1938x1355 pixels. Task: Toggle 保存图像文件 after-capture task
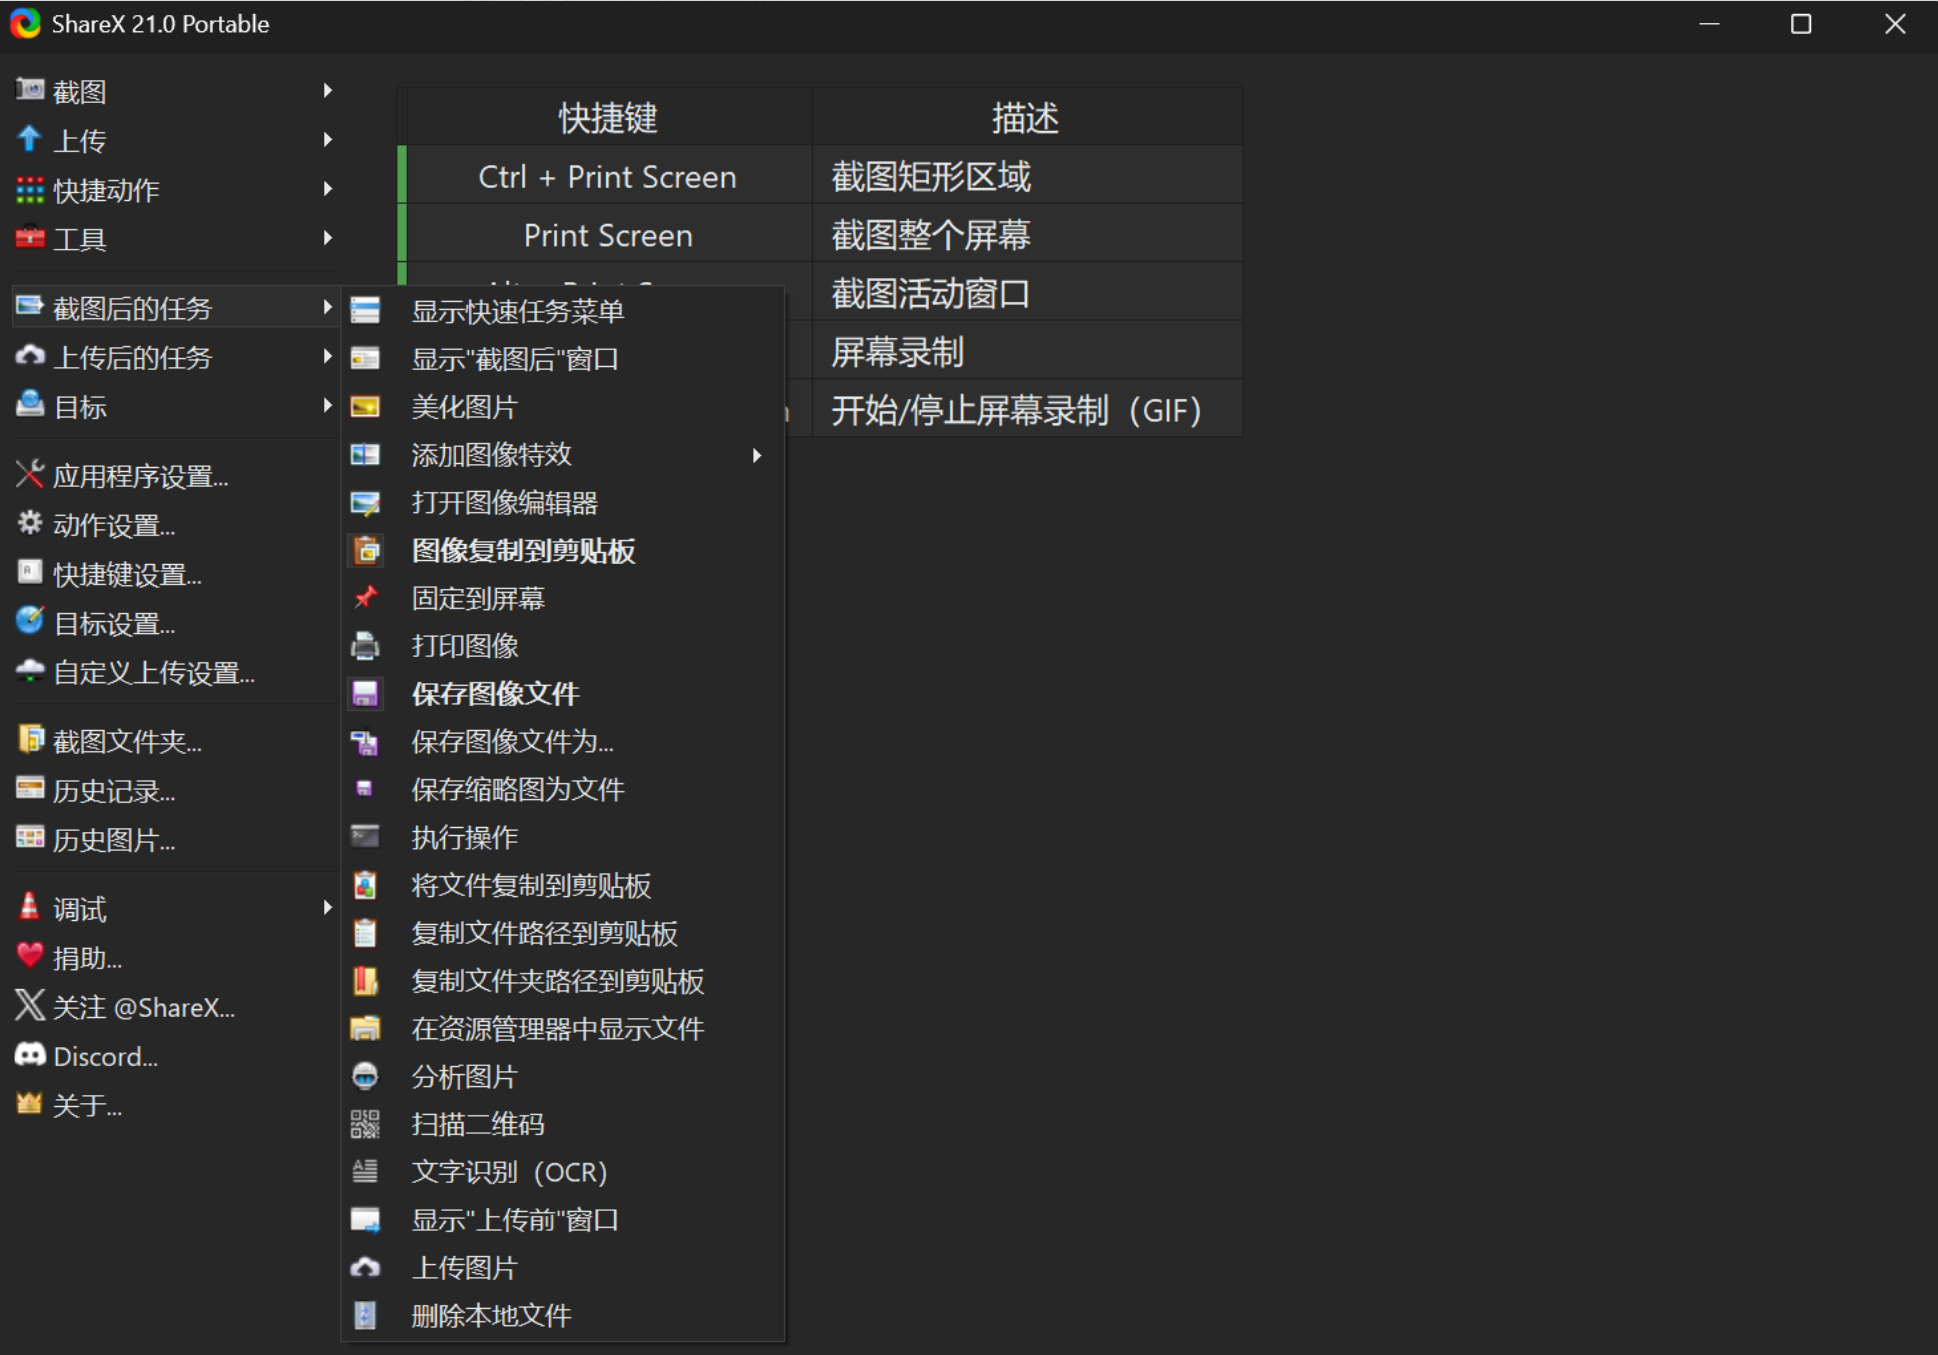[x=562, y=693]
